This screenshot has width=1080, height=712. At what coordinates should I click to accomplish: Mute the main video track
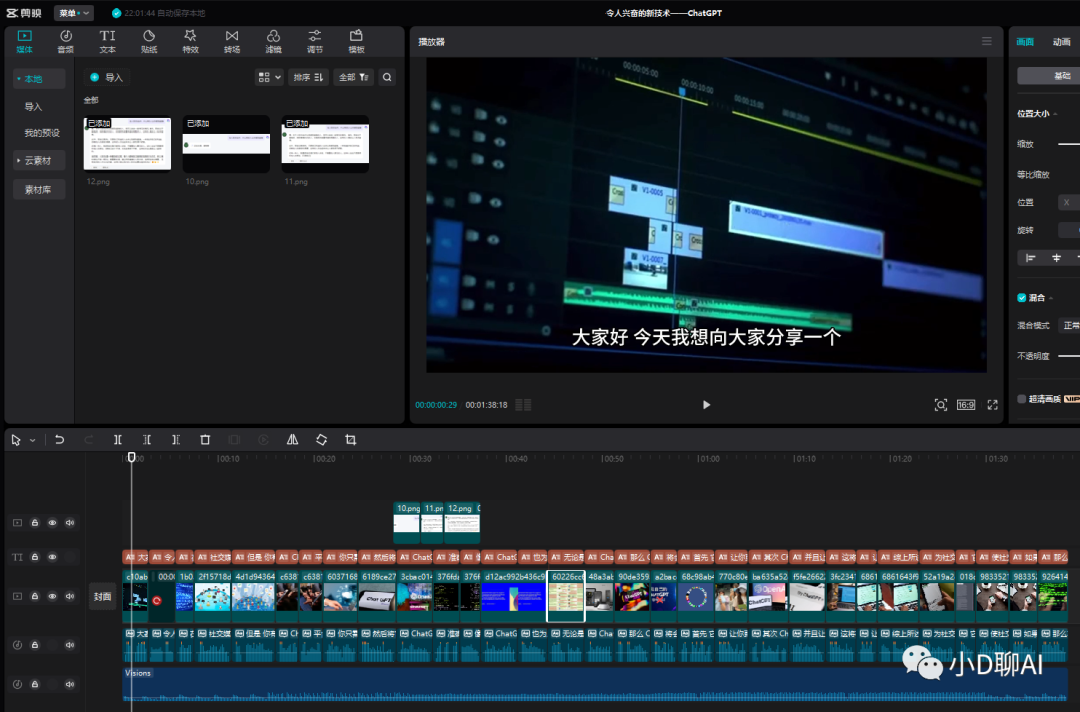pyautogui.click(x=70, y=596)
